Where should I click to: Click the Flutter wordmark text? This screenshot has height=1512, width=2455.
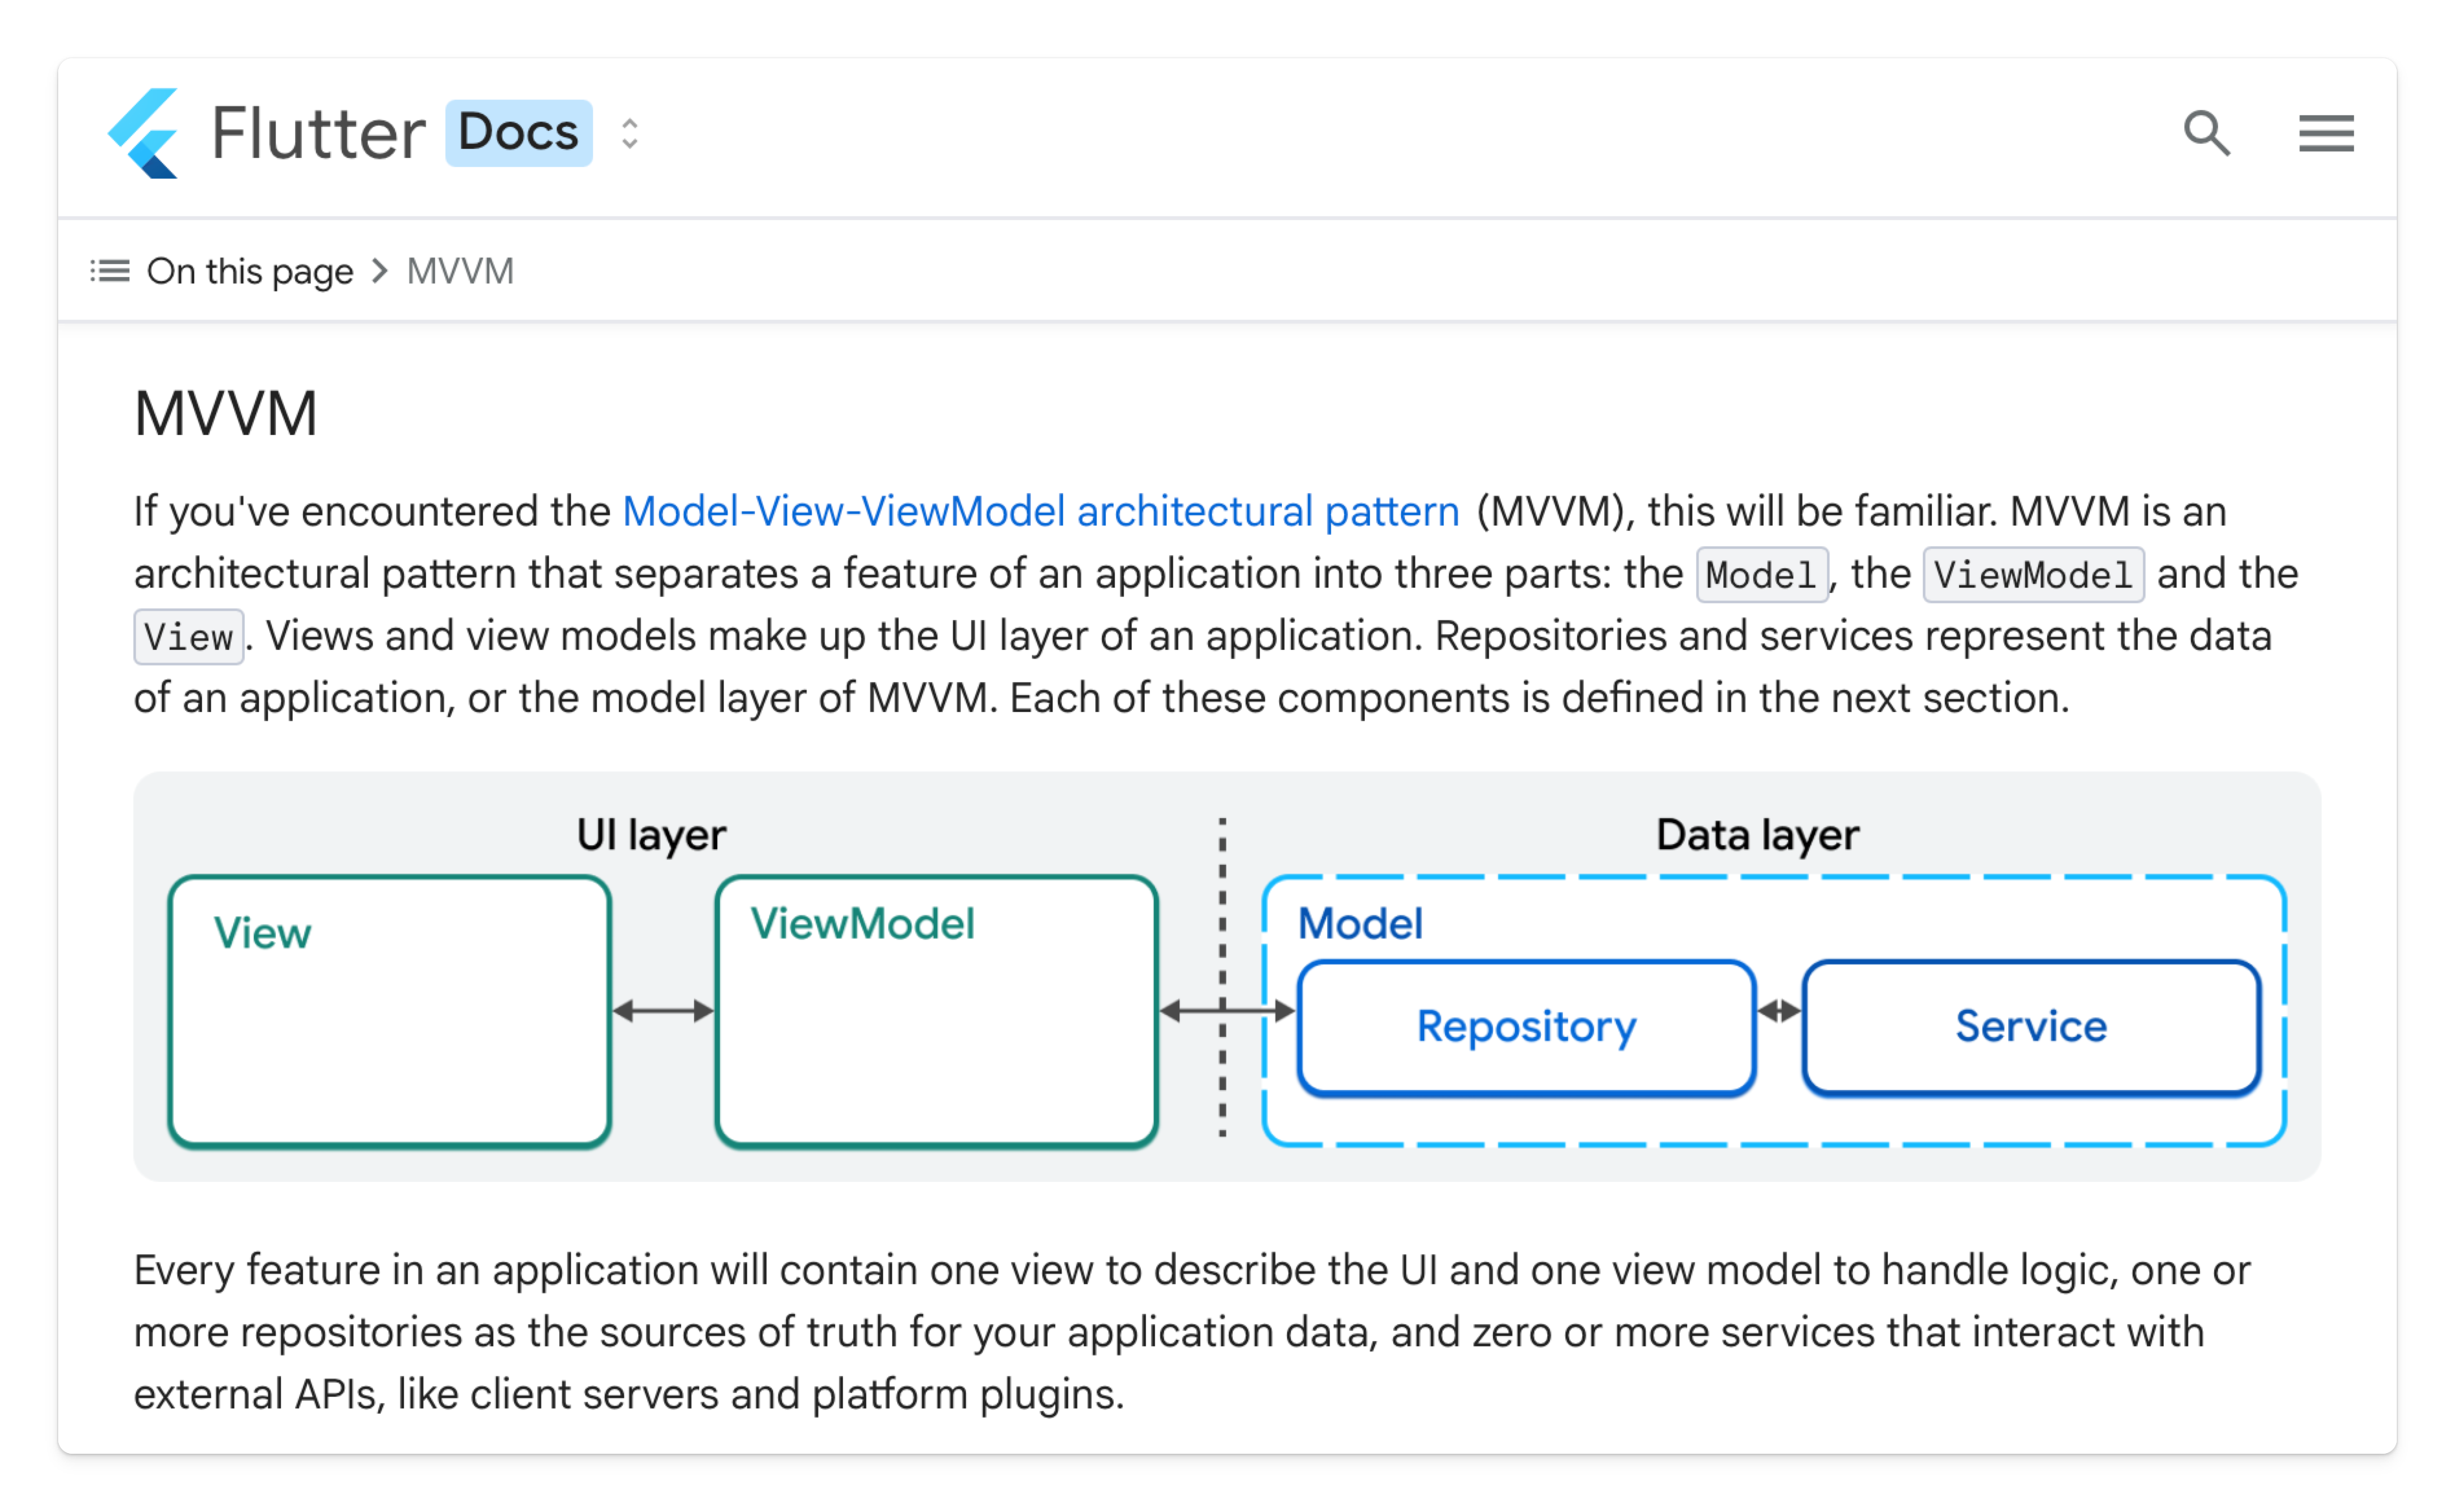tap(318, 133)
